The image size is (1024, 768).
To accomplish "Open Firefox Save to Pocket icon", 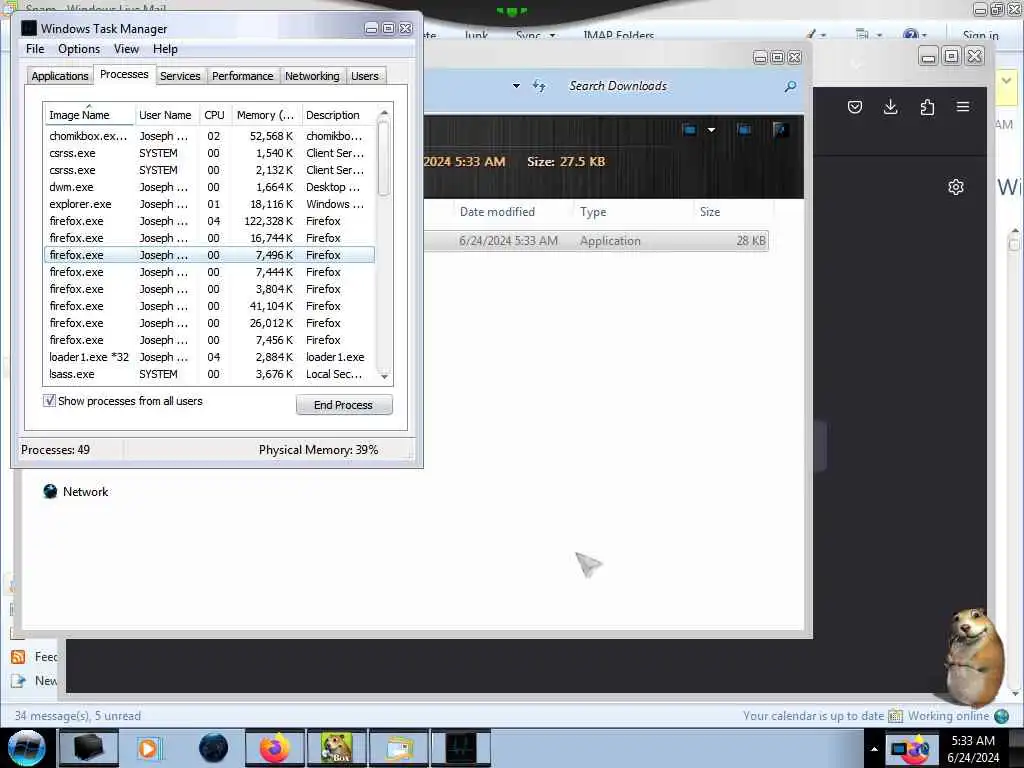I will [x=855, y=107].
